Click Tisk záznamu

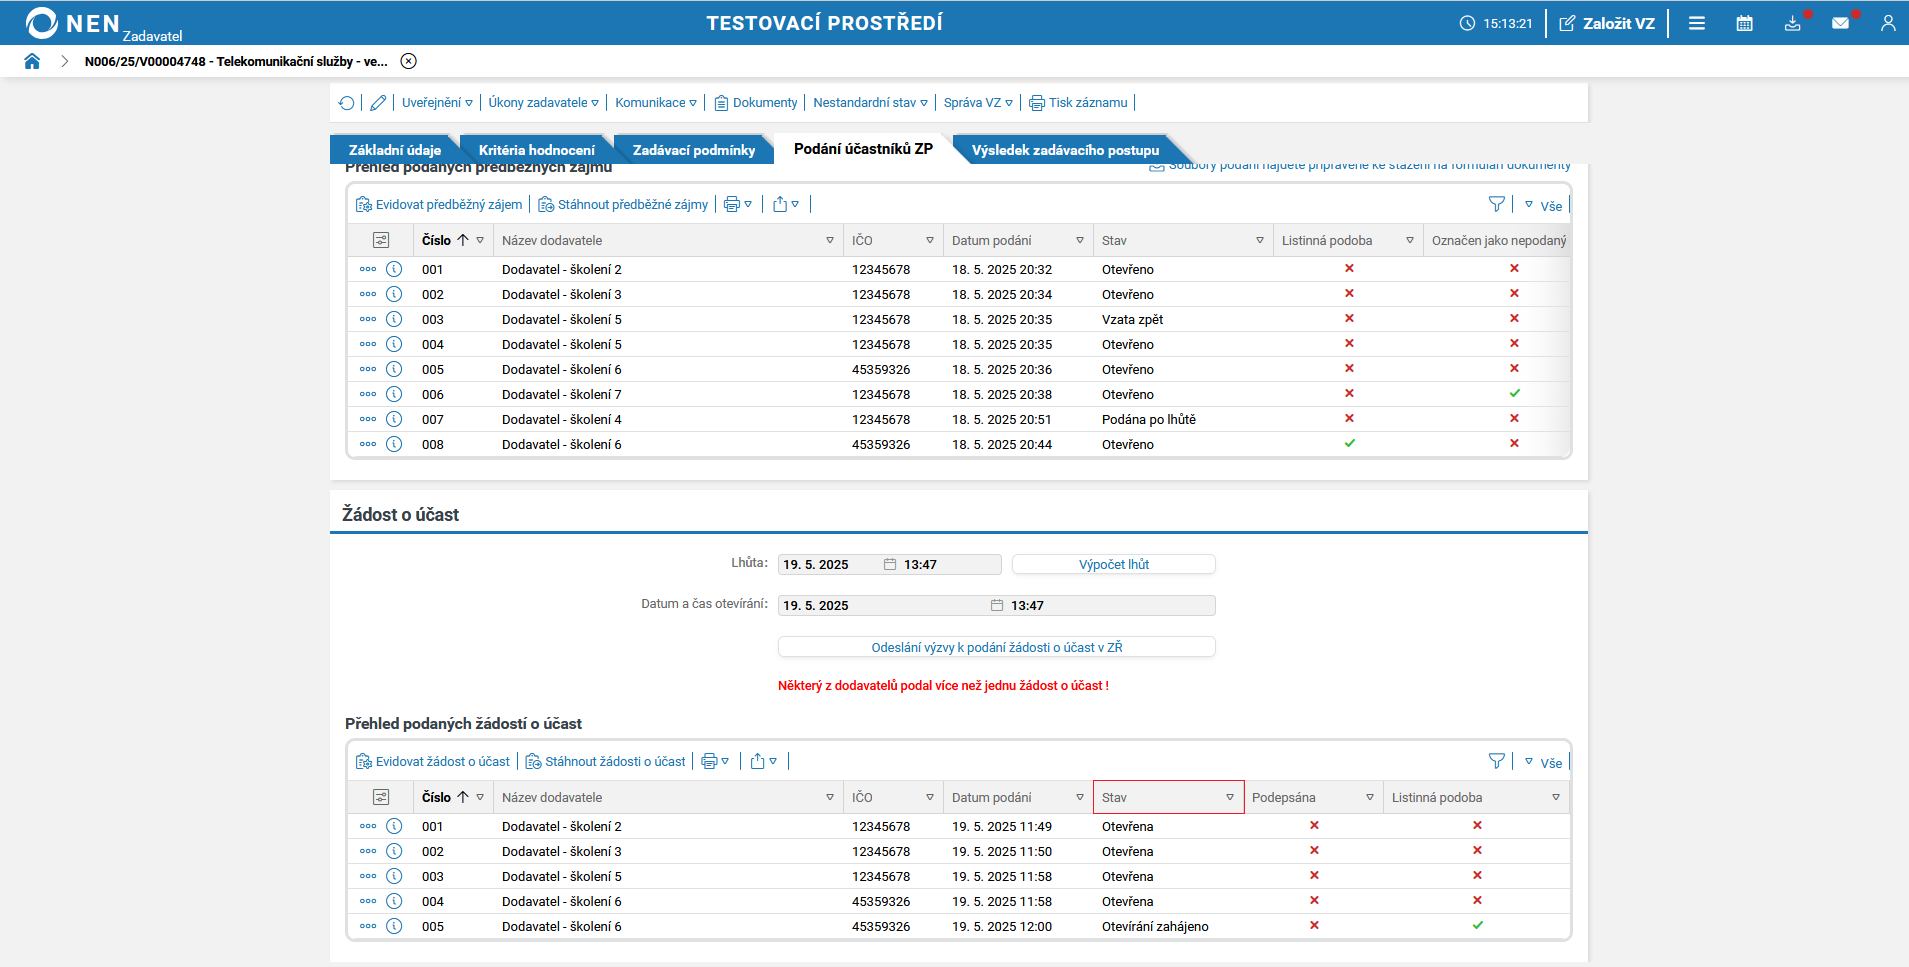click(1078, 103)
